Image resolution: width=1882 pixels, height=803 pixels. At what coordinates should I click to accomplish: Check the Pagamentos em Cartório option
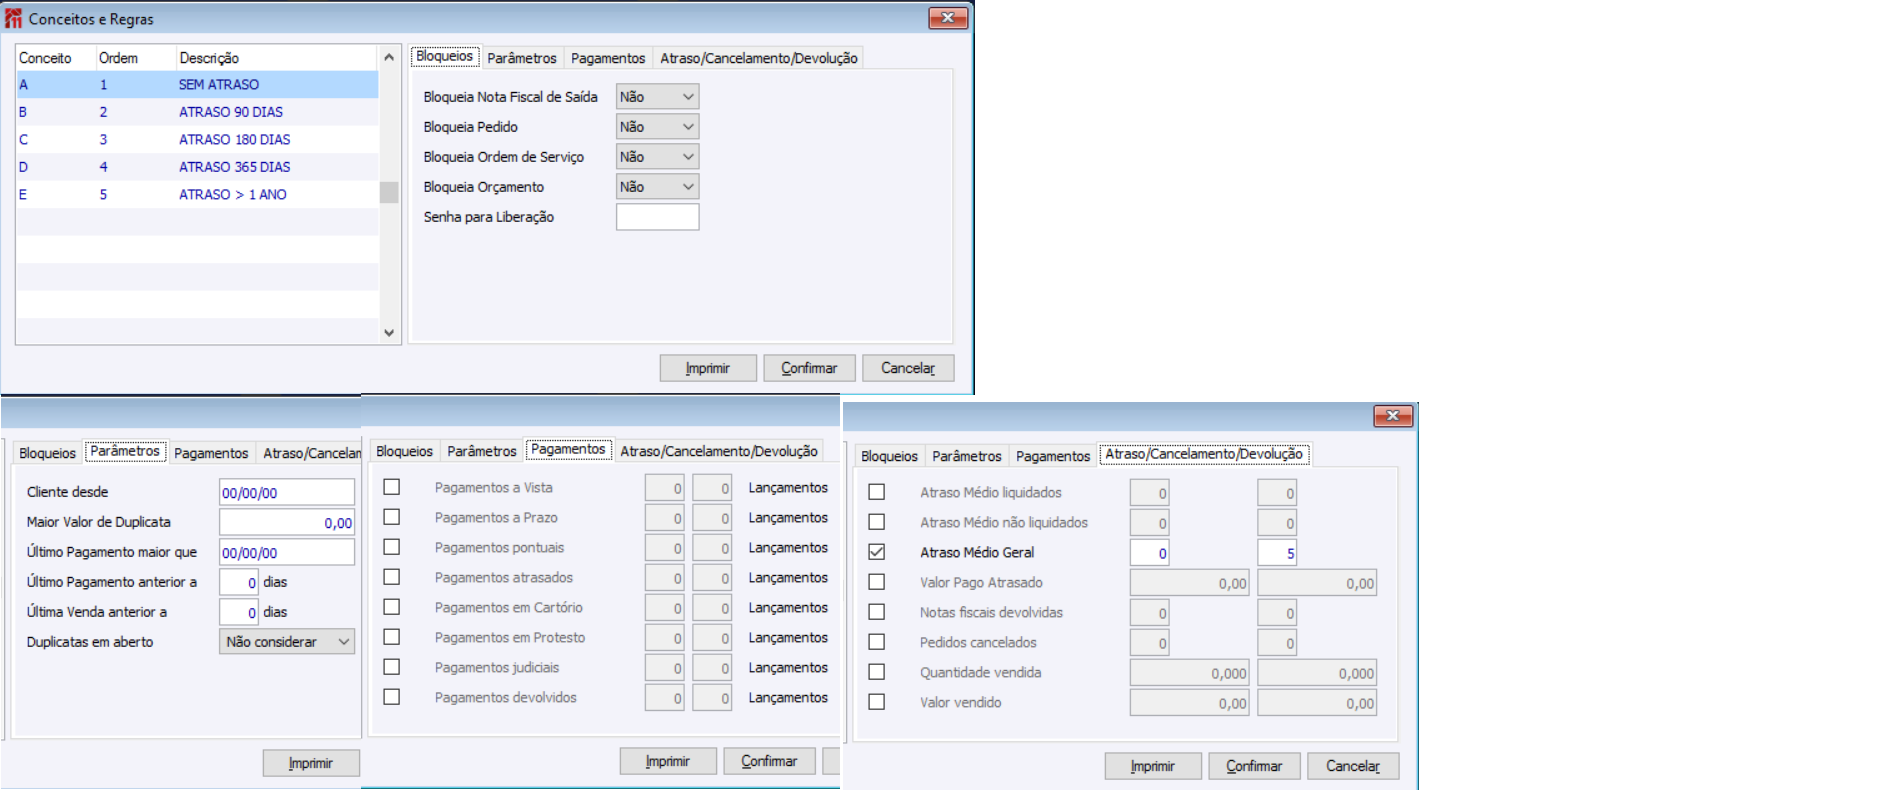(x=392, y=607)
